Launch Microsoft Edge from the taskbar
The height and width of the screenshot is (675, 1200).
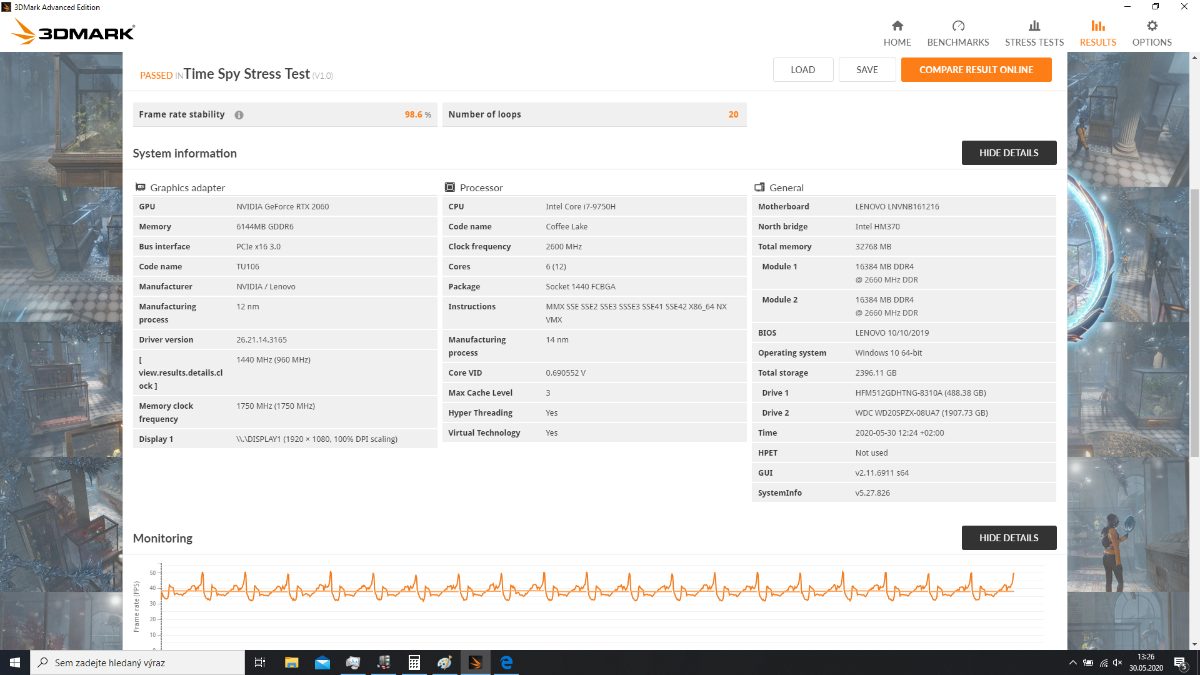(x=506, y=662)
